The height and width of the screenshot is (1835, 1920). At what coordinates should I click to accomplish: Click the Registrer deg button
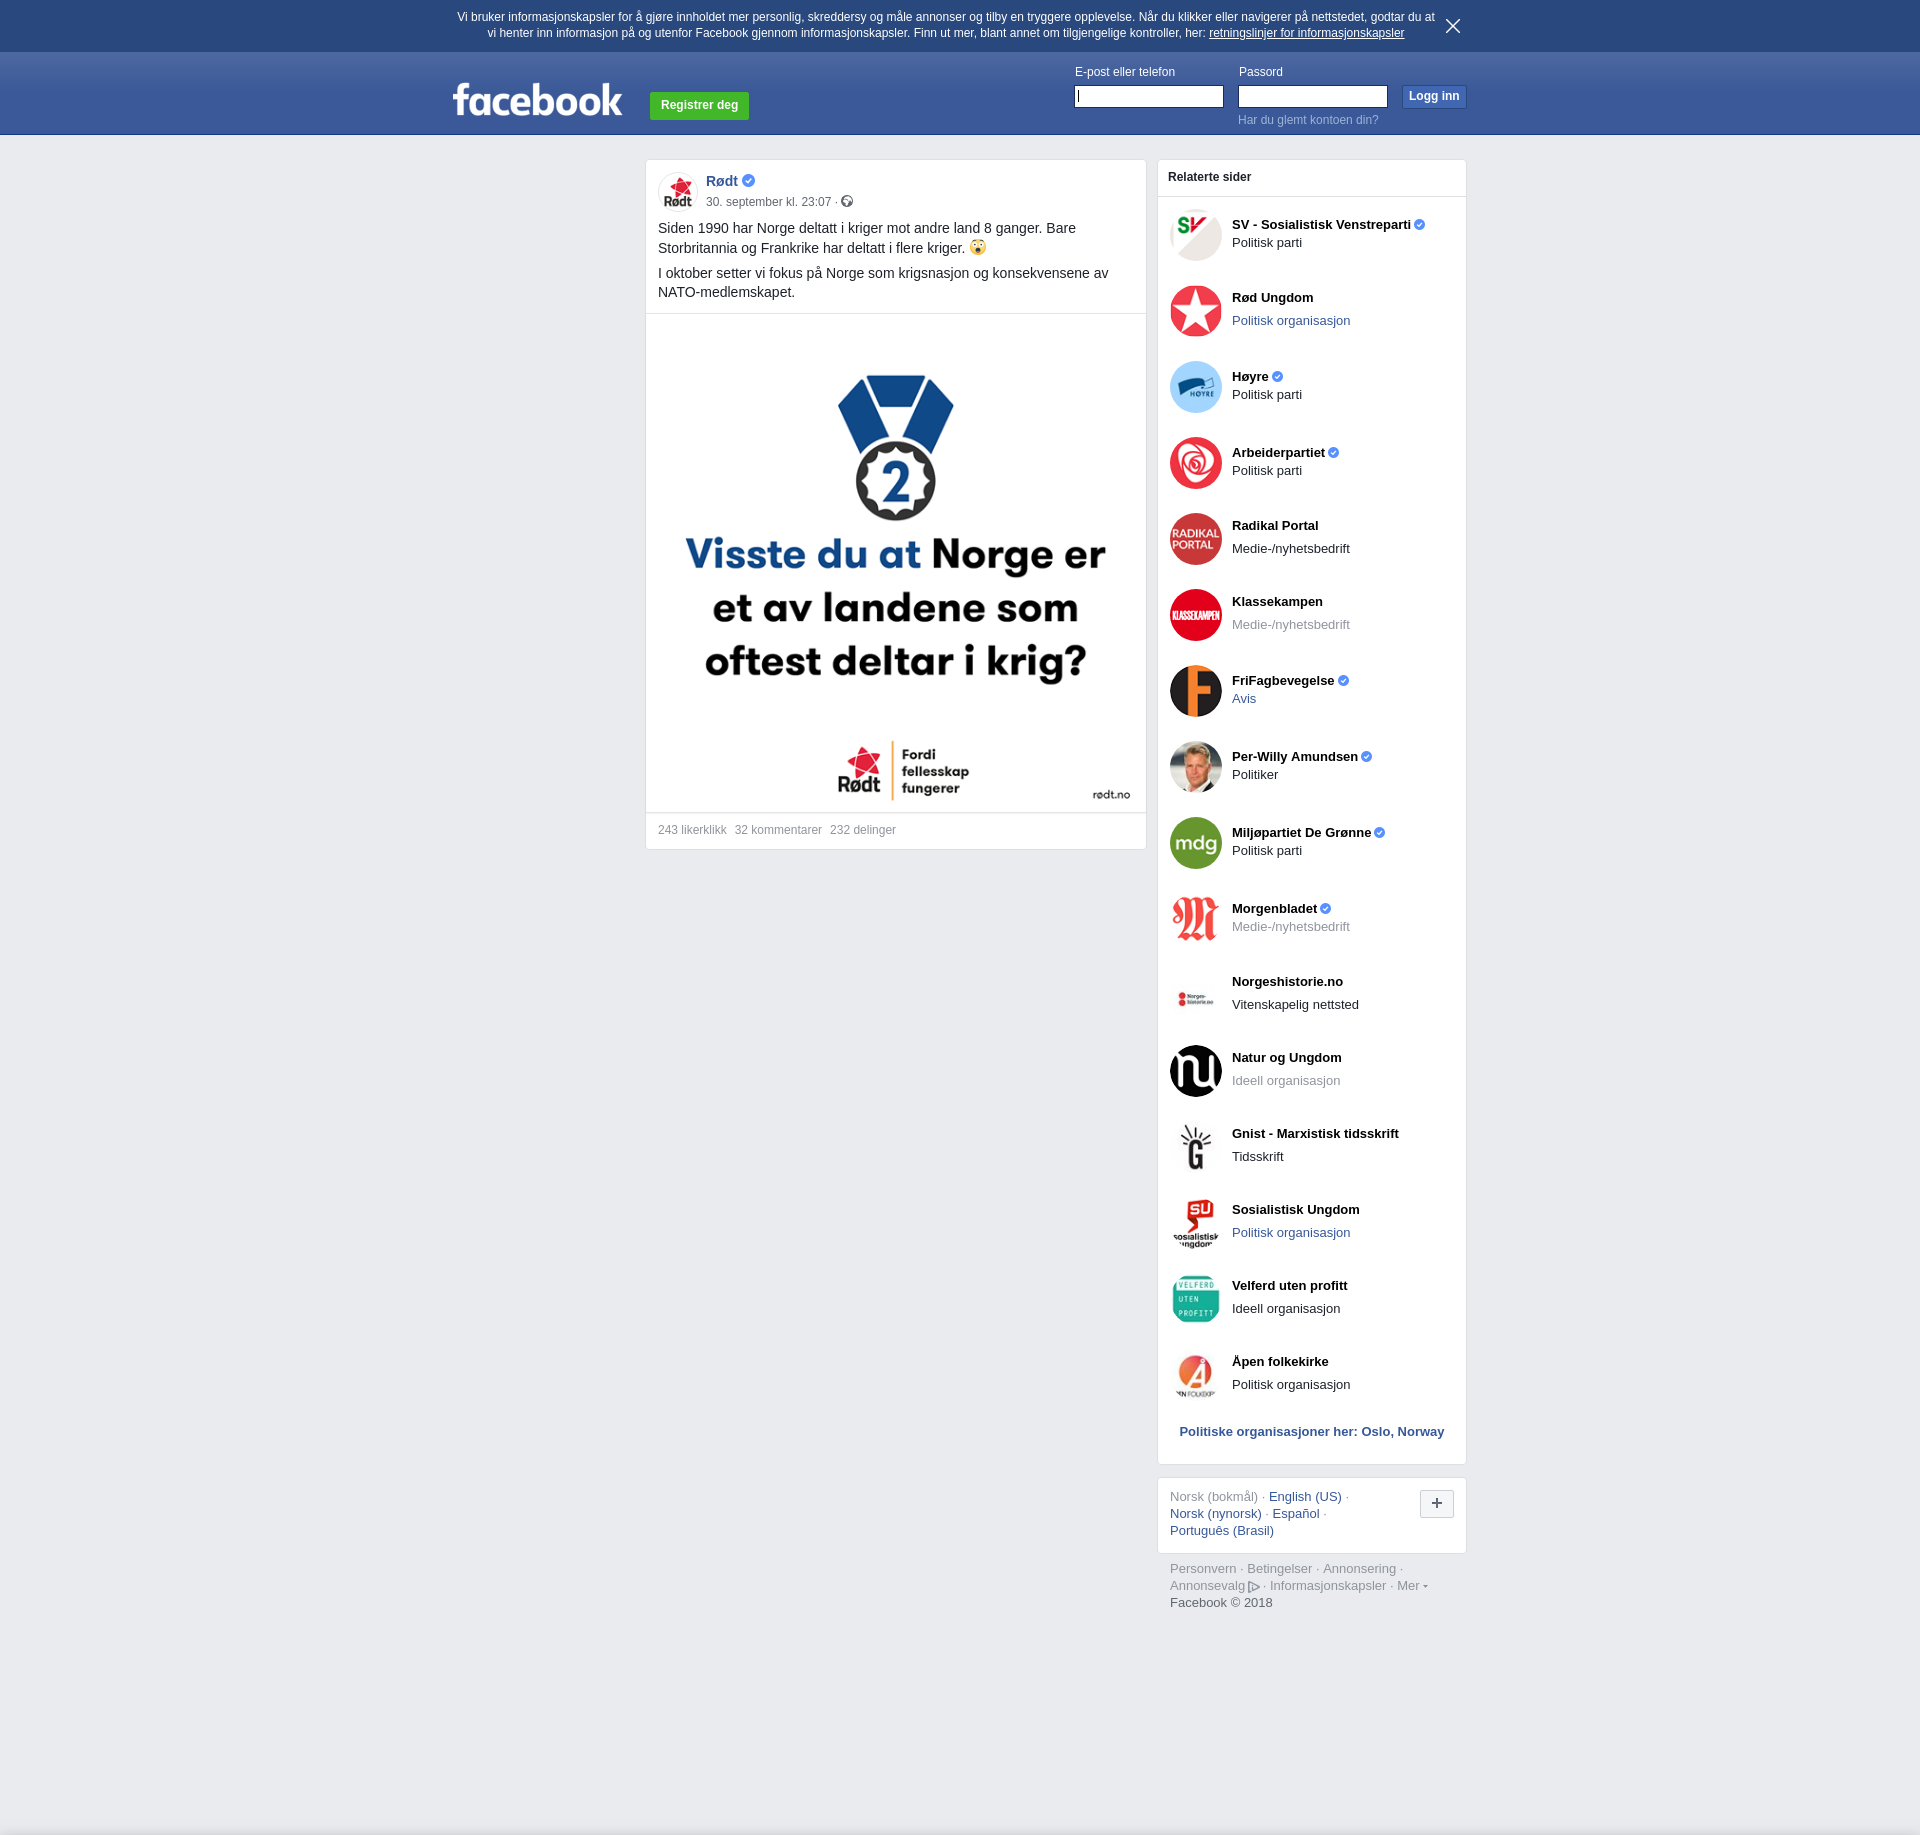pos(699,105)
